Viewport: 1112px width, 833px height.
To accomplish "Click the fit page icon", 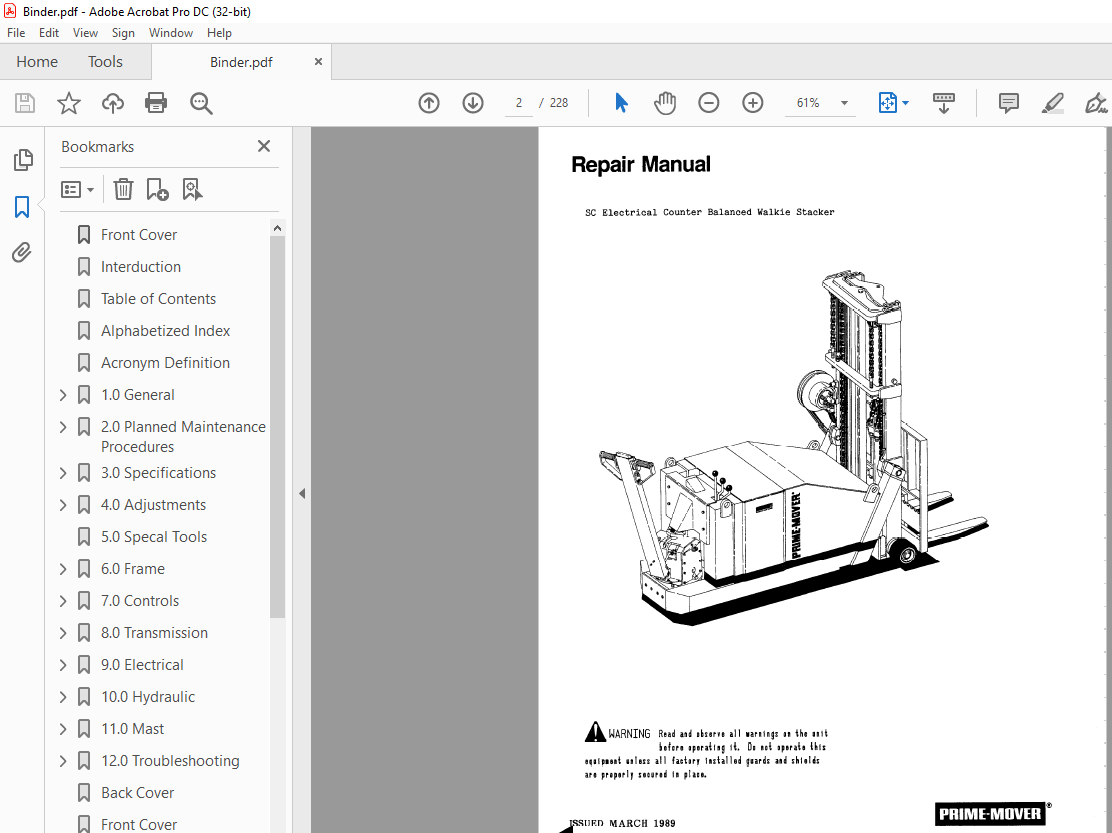I will pyautogui.click(x=887, y=103).
